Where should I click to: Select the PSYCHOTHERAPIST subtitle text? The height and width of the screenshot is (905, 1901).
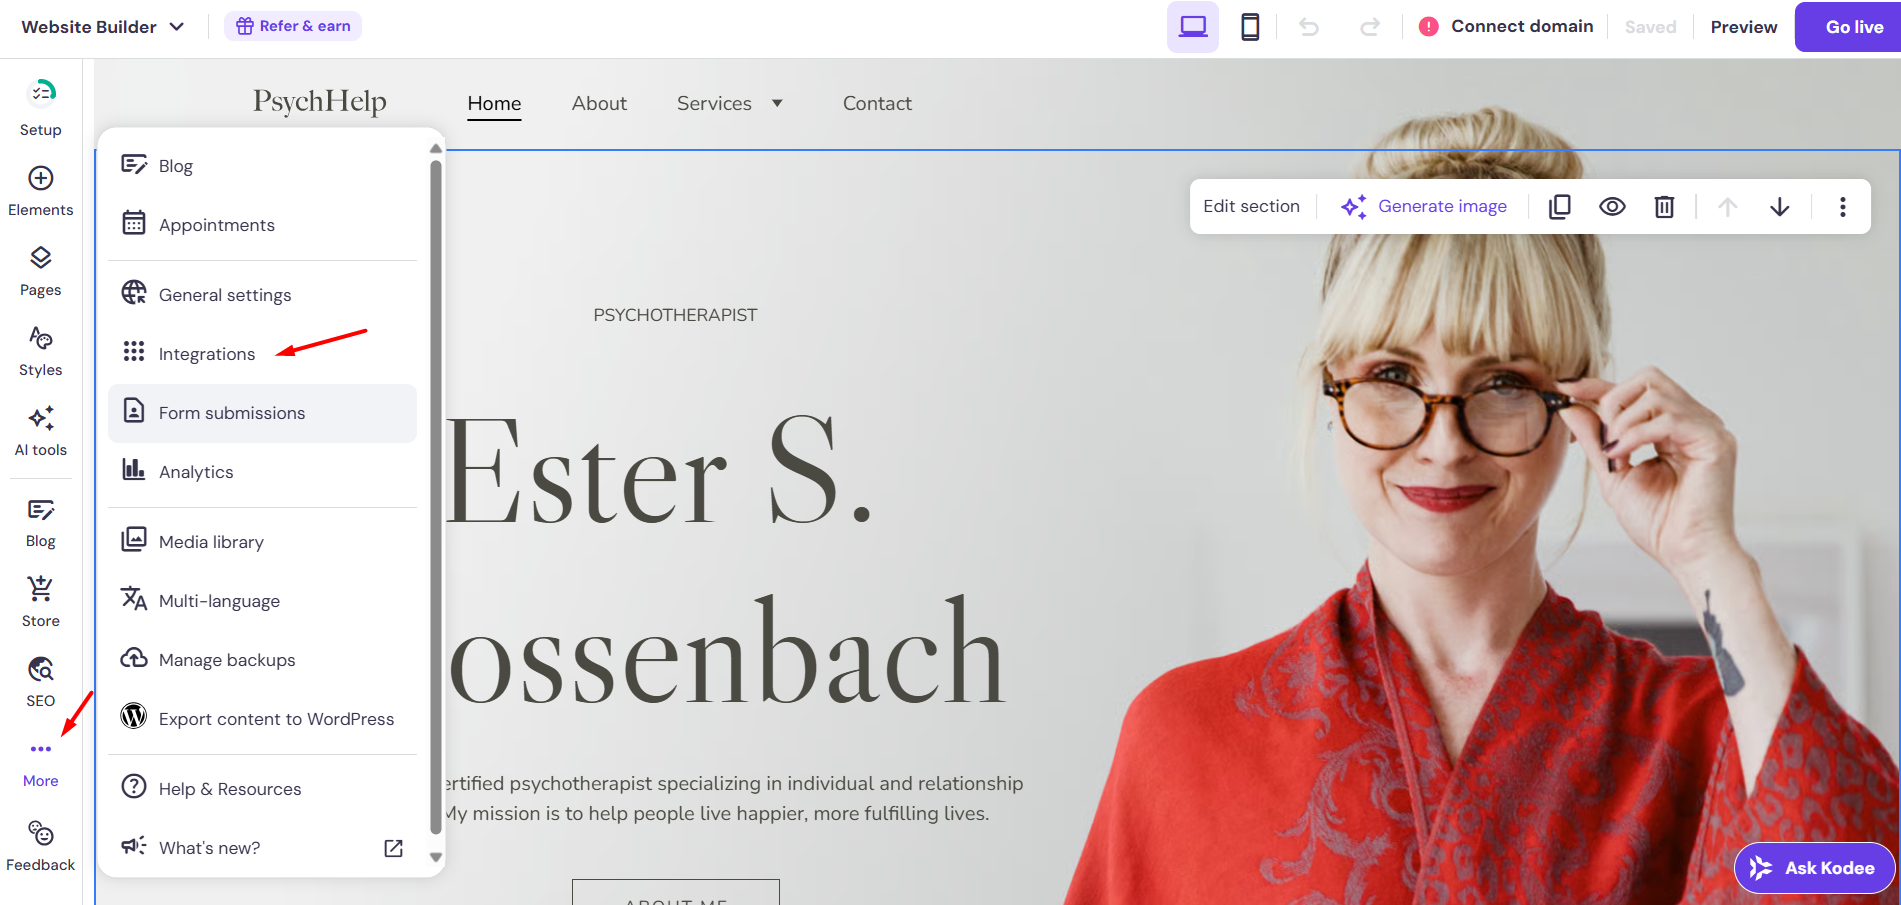tap(675, 315)
